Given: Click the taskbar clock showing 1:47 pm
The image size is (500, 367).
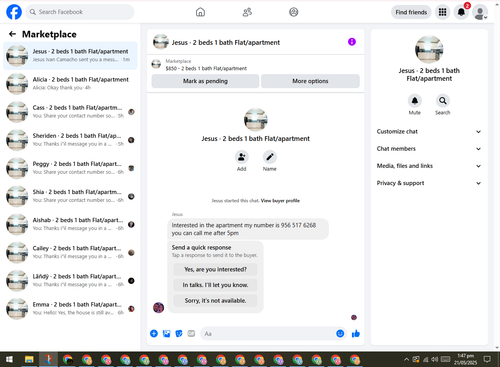Looking at the screenshot, I should pos(466,359).
